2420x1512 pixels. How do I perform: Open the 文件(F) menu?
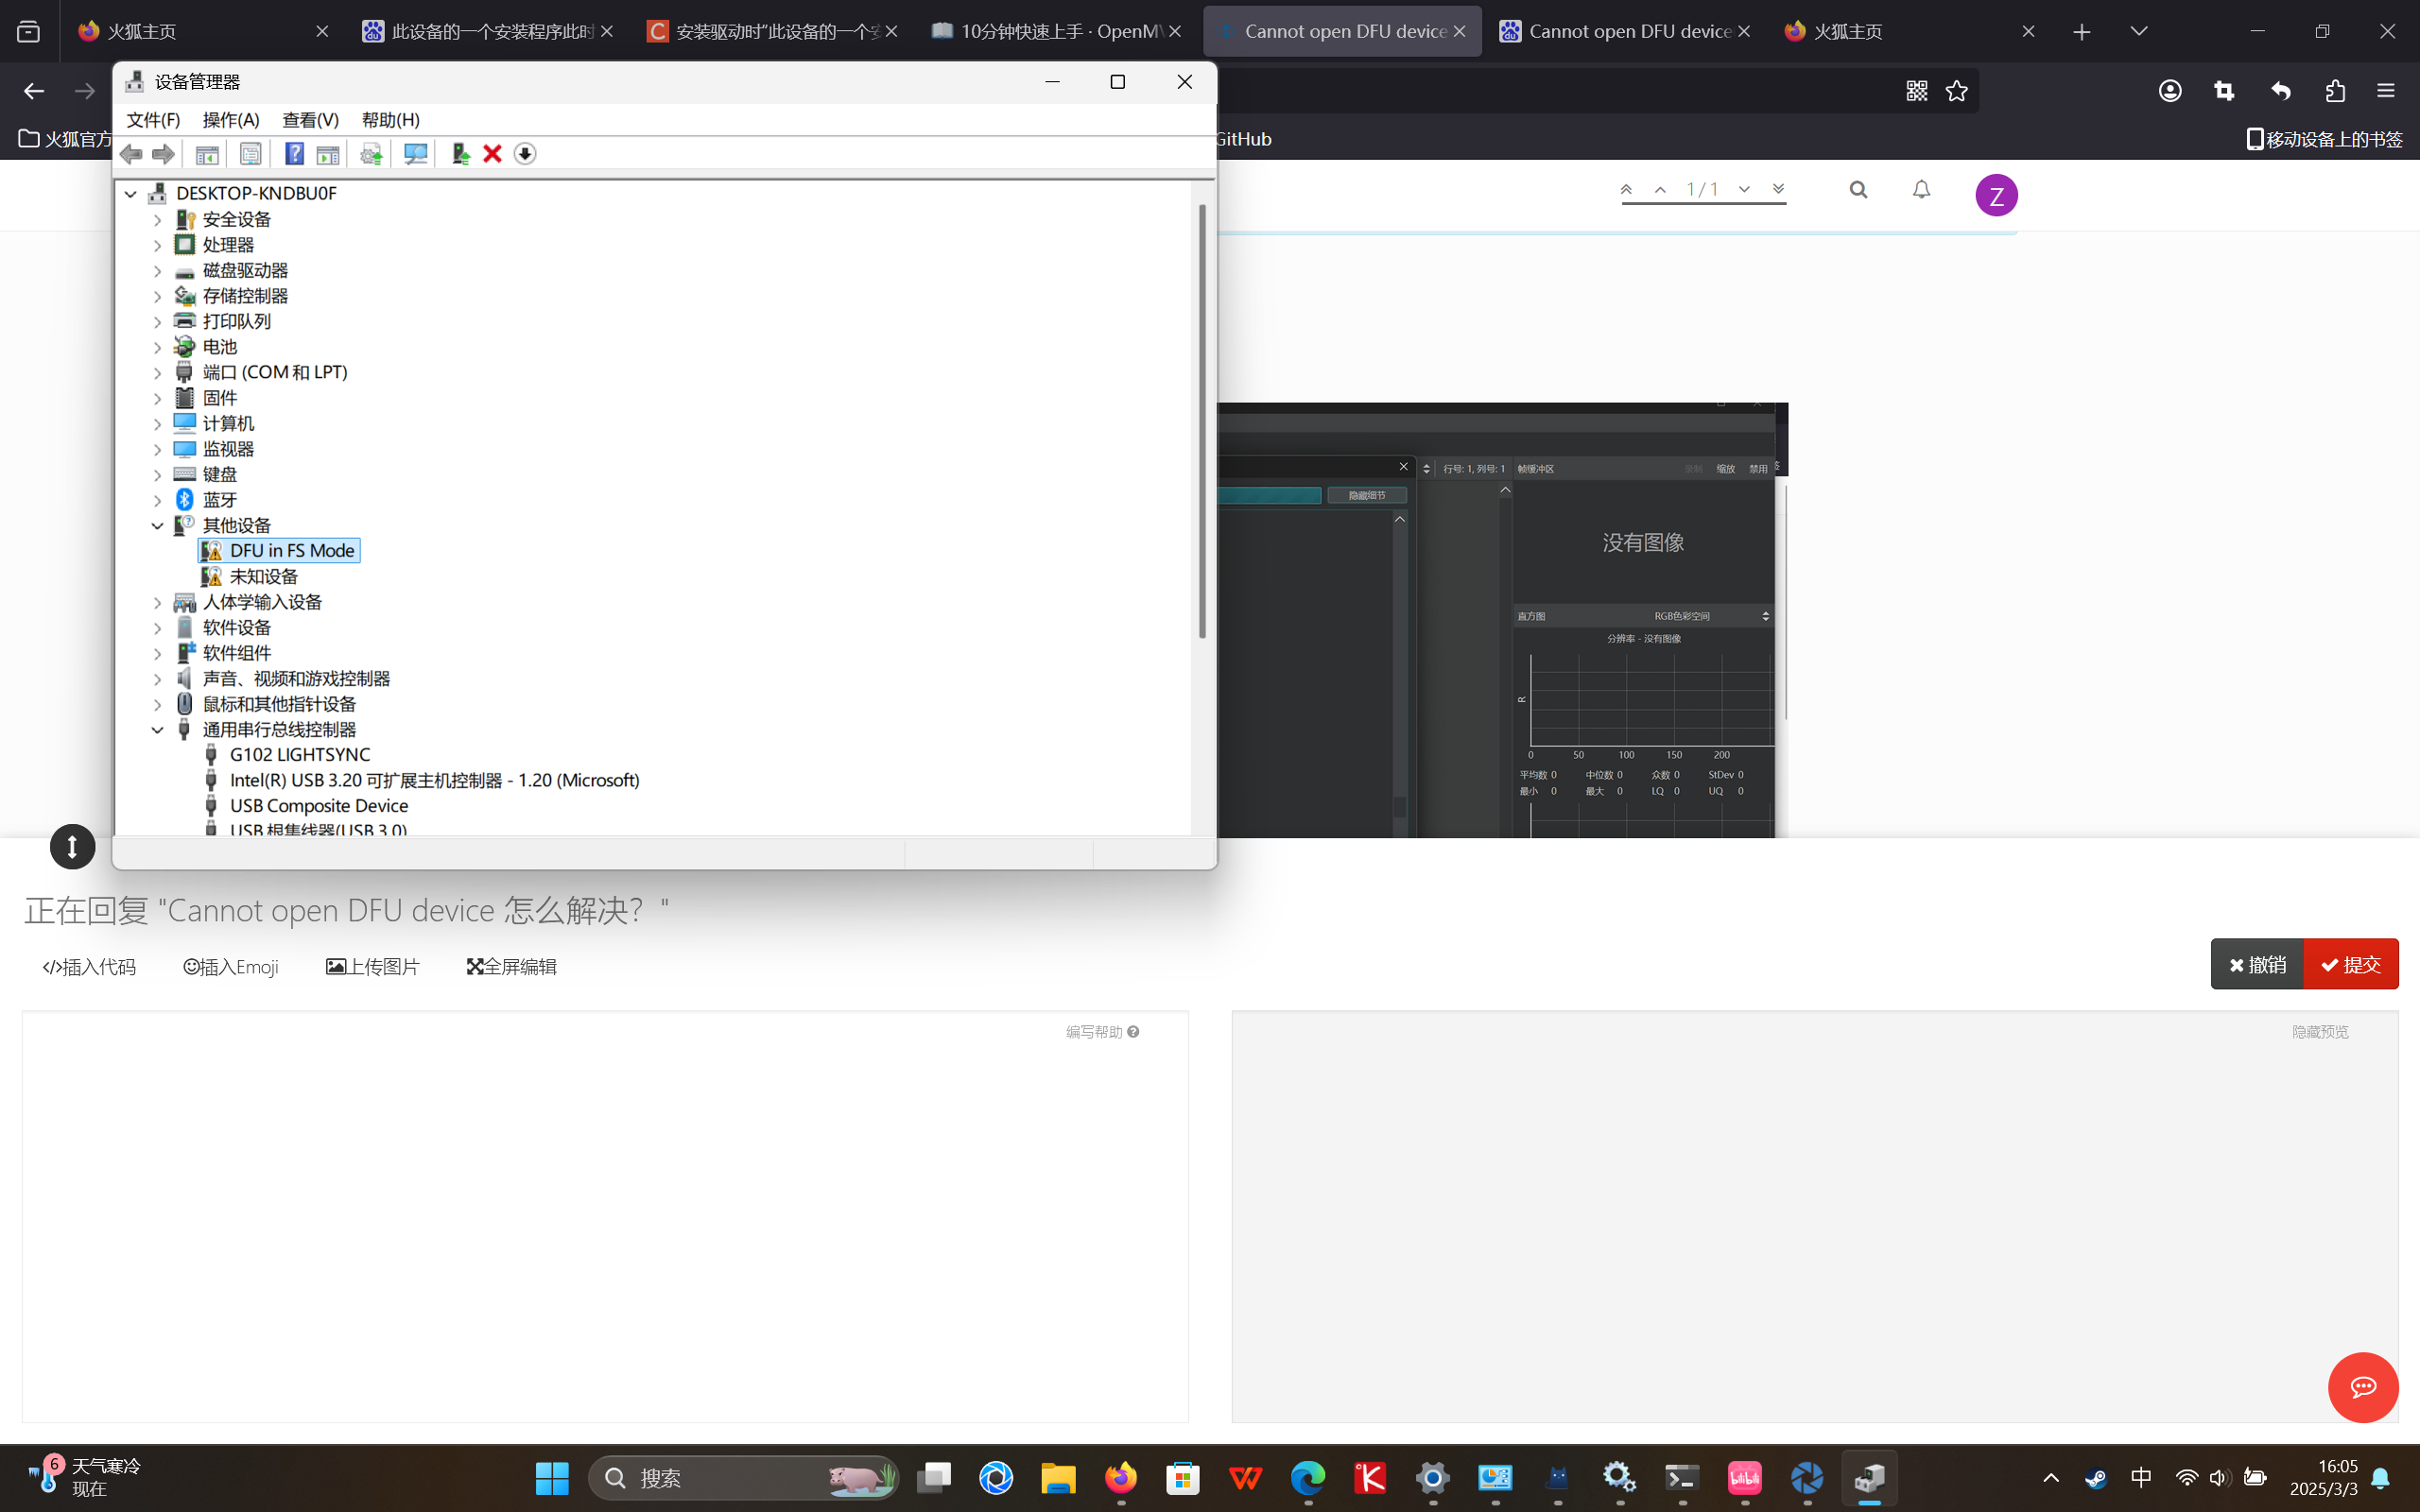[153, 120]
